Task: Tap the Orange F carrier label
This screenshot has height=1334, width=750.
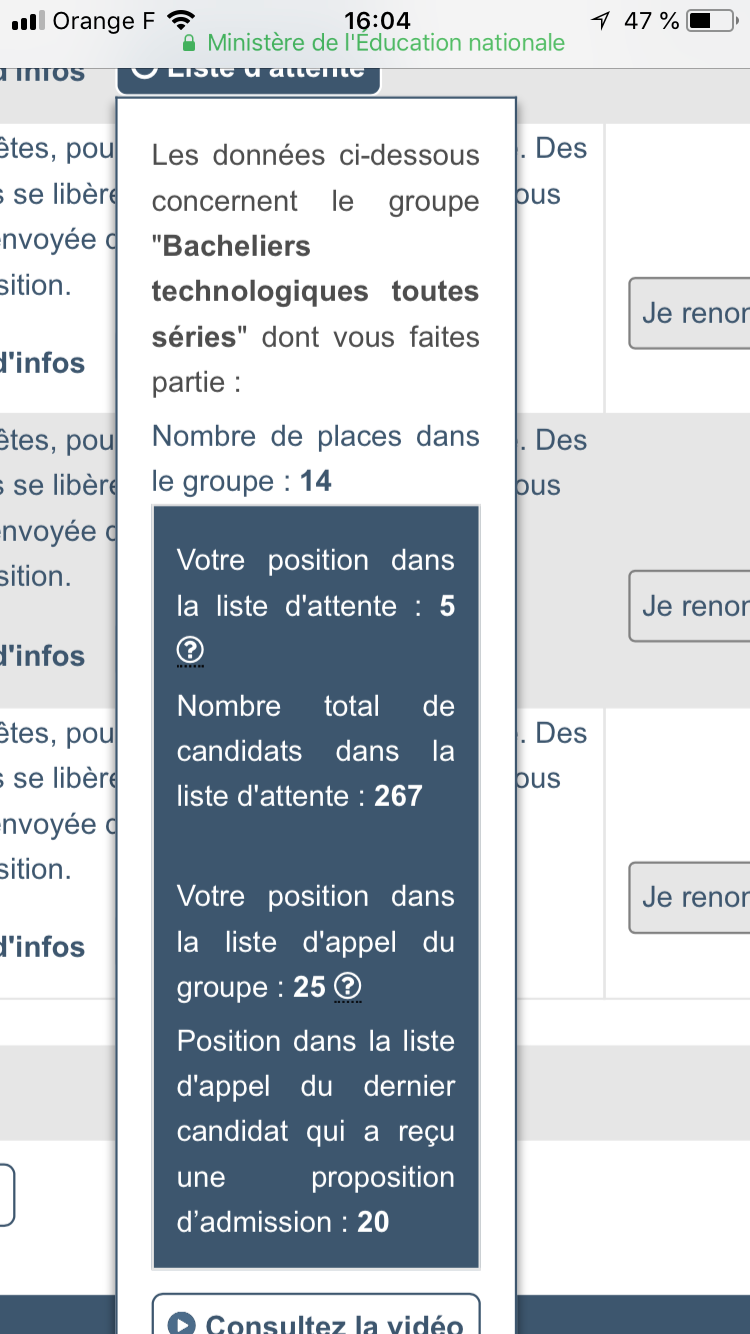Action: tap(105, 20)
